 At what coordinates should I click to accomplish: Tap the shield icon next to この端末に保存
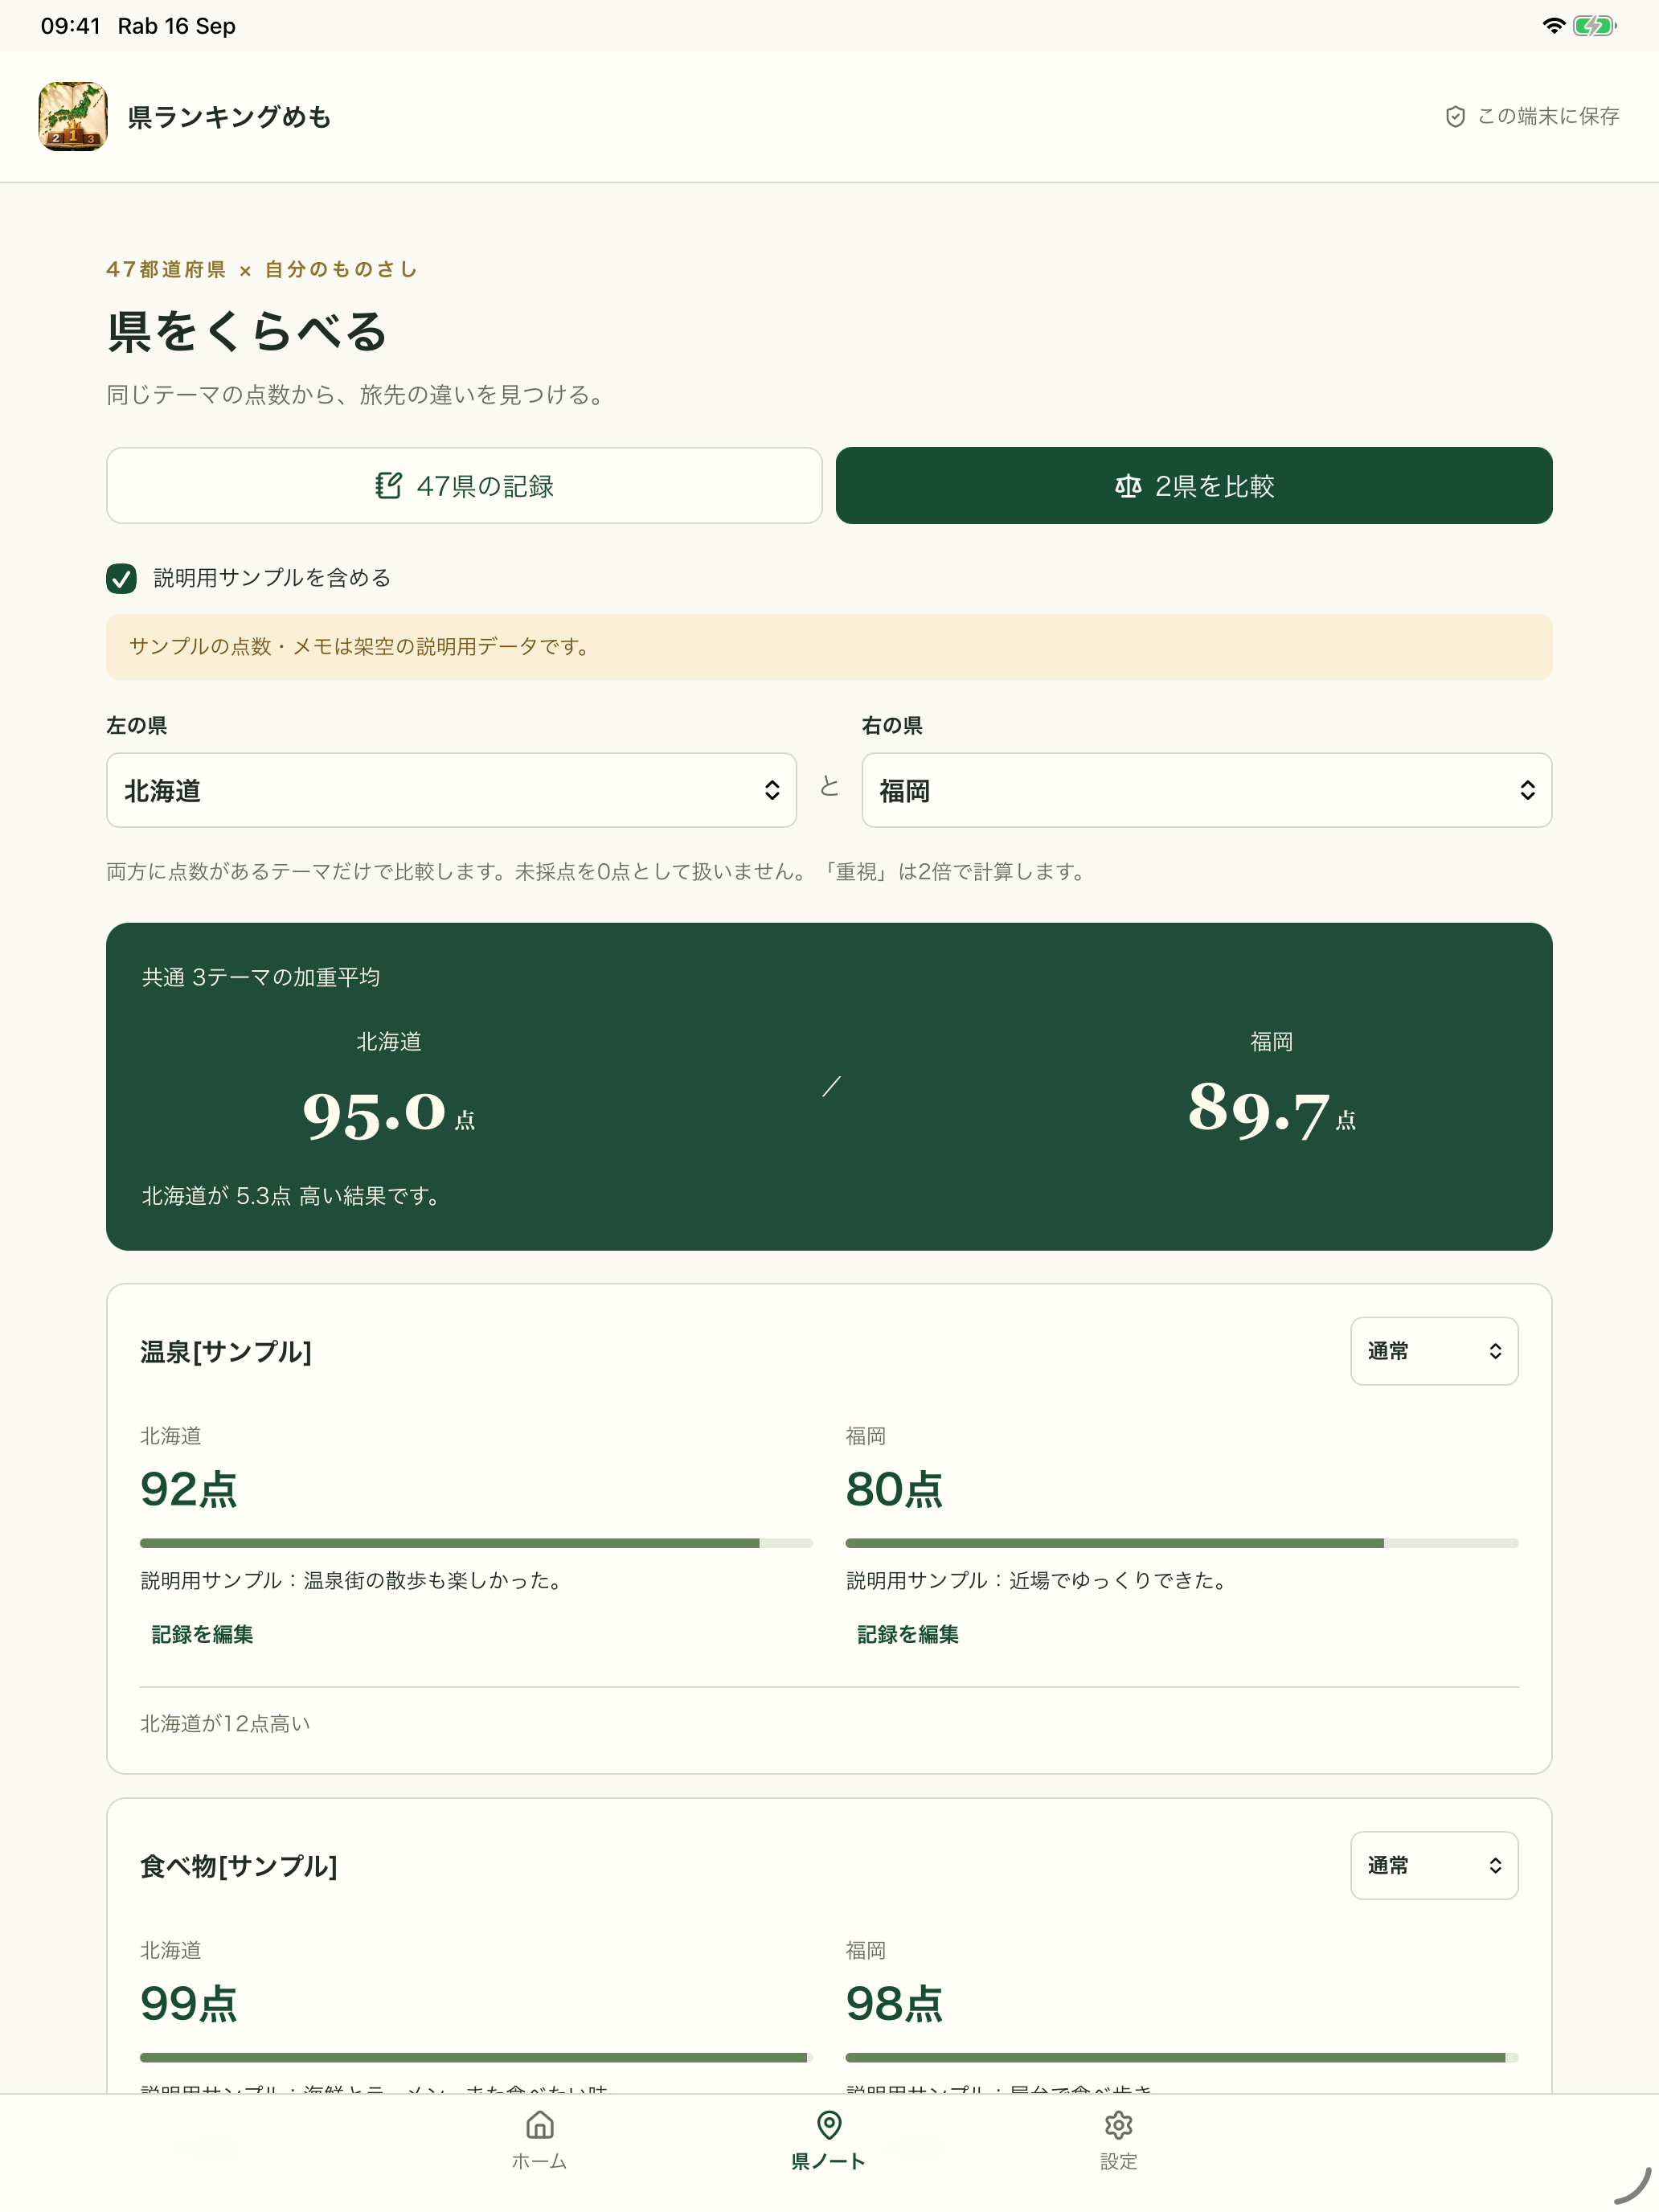coord(1455,117)
